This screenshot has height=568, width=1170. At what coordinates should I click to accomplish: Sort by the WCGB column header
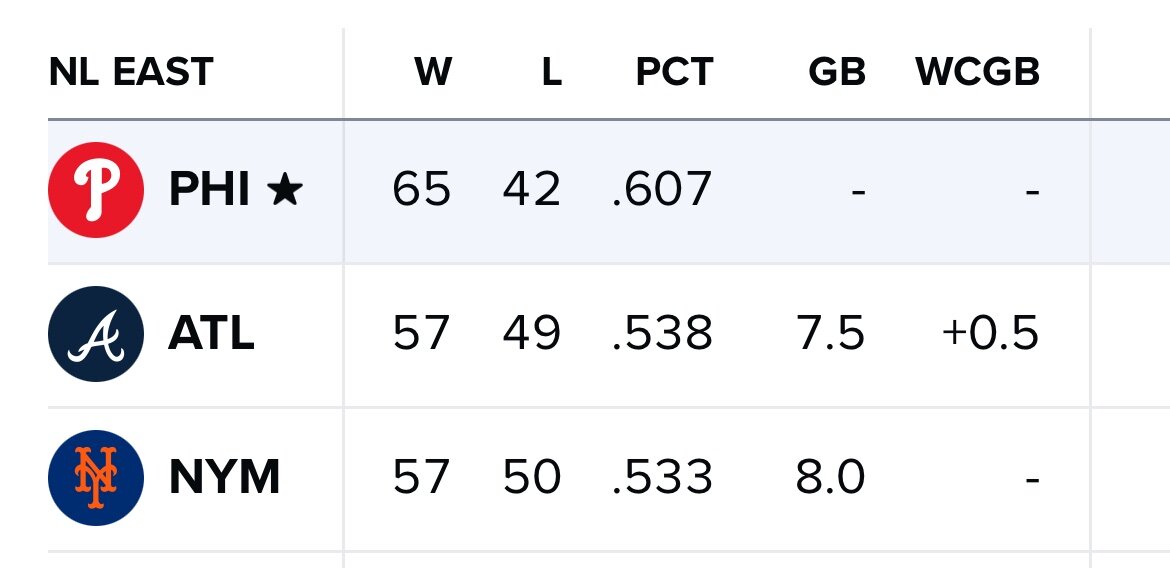[x=977, y=72]
